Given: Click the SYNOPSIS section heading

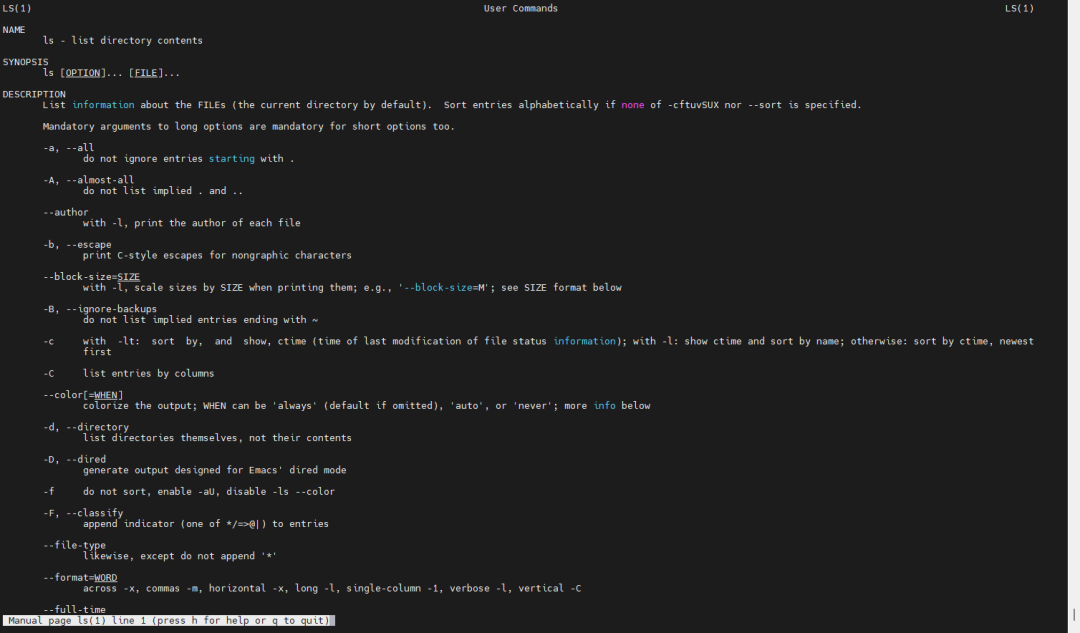Looking at the screenshot, I should click(25, 62).
